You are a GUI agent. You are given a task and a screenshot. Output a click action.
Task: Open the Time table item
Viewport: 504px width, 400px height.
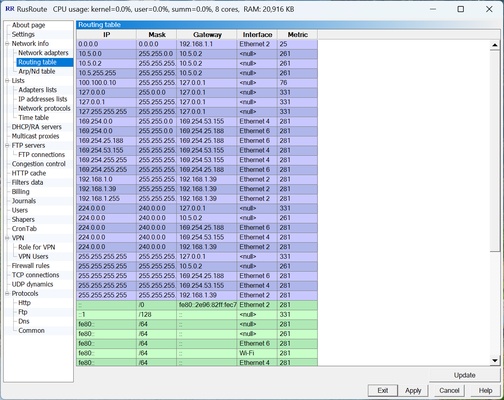click(x=33, y=118)
